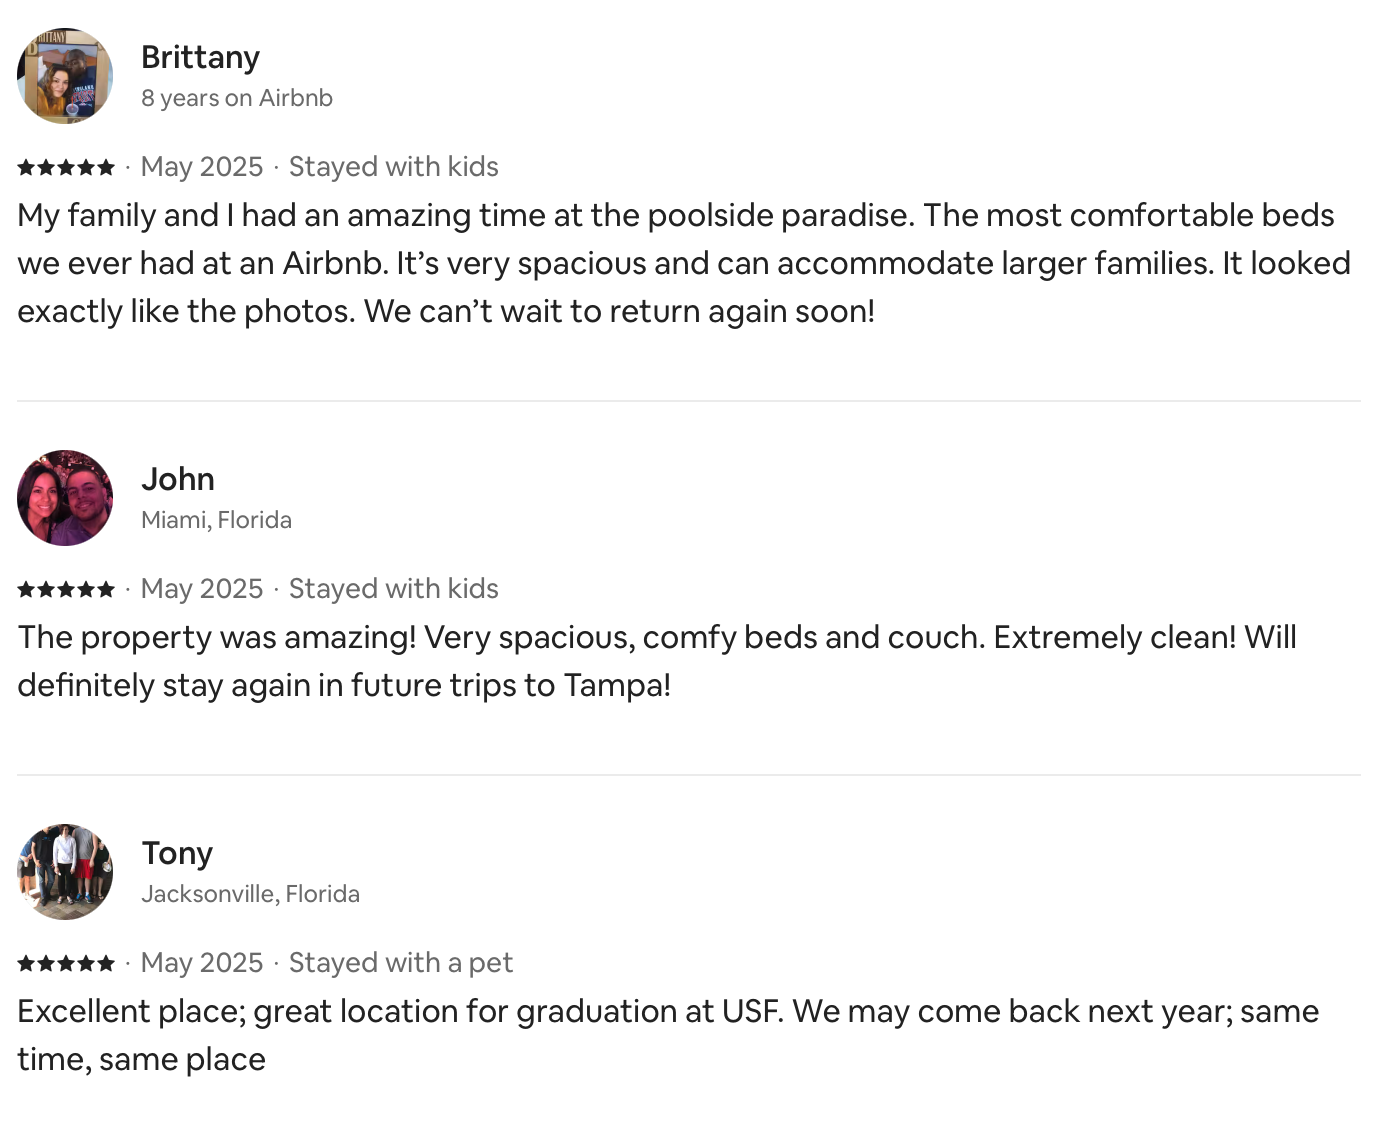
Task: Click John's circular profile picture
Action: coord(65,498)
